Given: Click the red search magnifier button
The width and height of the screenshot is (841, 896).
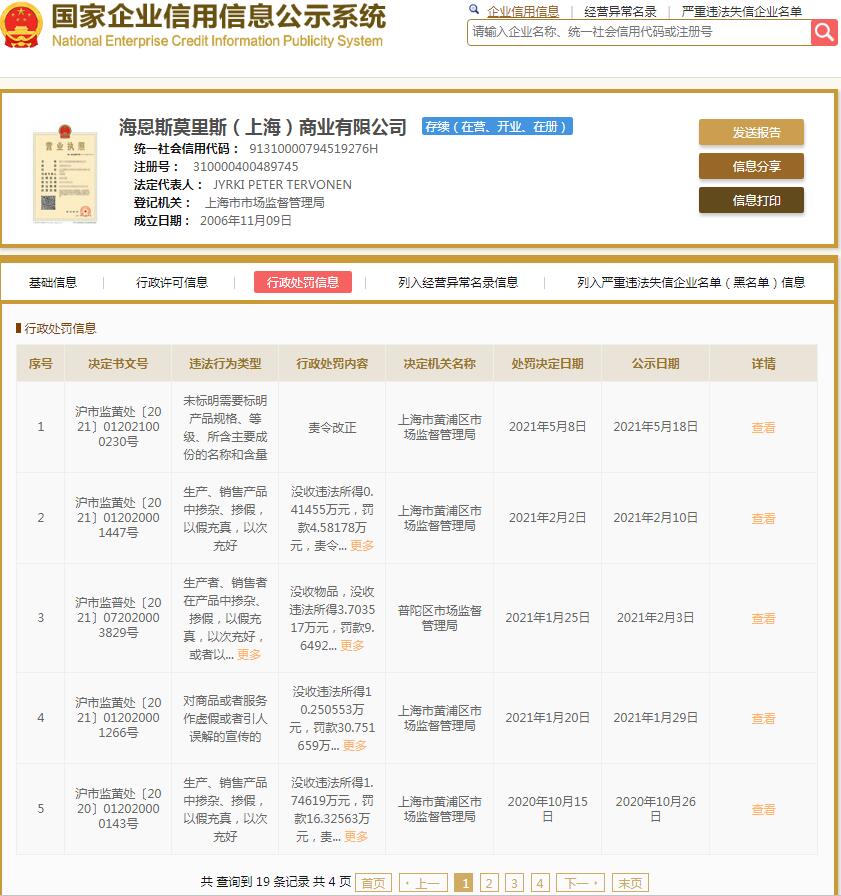Looking at the screenshot, I should pos(824,33).
